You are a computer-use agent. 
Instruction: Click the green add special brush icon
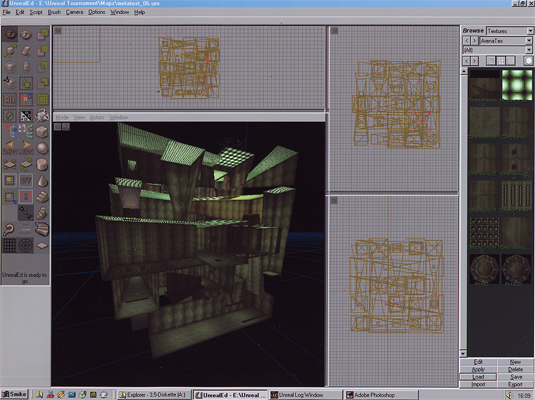42,100
